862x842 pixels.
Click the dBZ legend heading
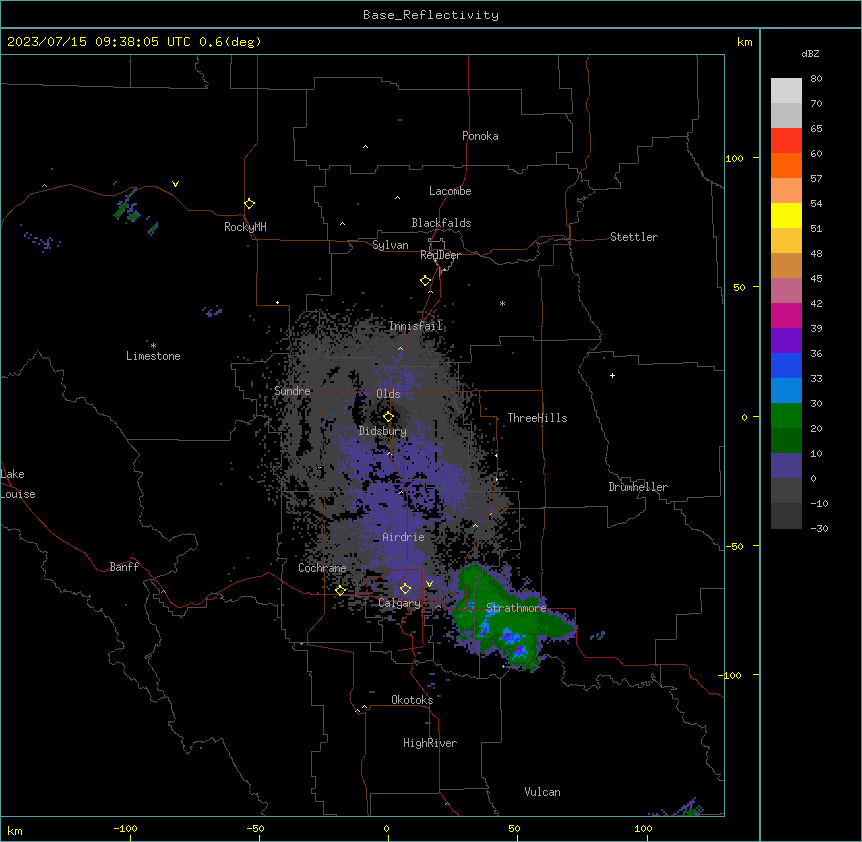[x=810, y=53]
